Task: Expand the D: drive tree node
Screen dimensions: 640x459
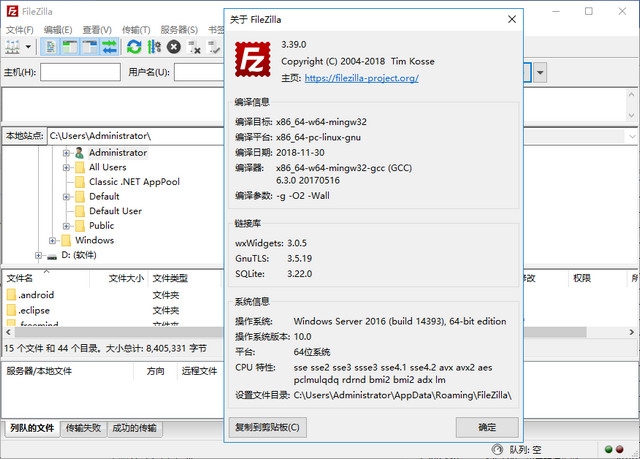Action: [x=38, y=255]
